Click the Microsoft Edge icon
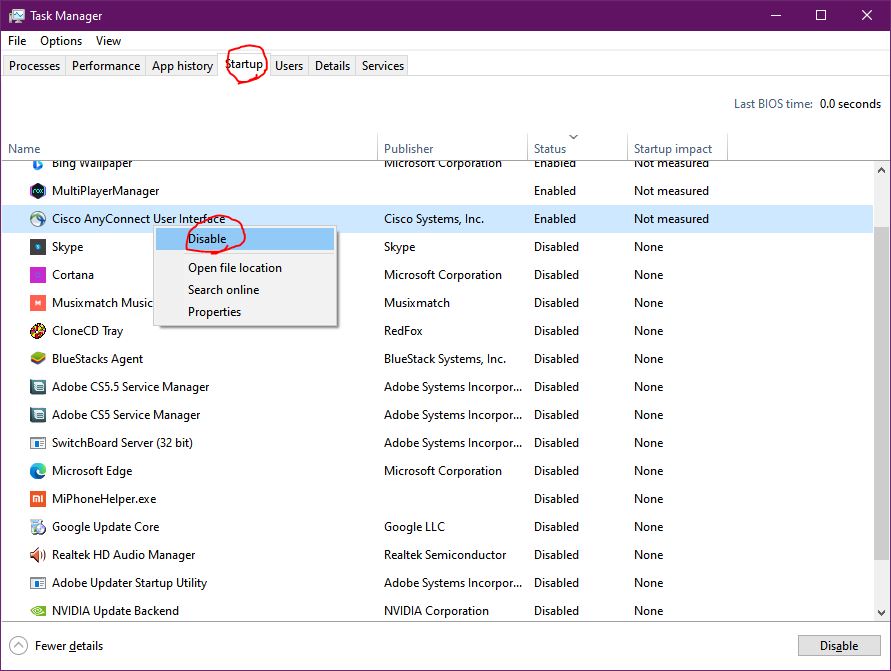This screenshot has width=891, height=671. click(x=38, y=470)
